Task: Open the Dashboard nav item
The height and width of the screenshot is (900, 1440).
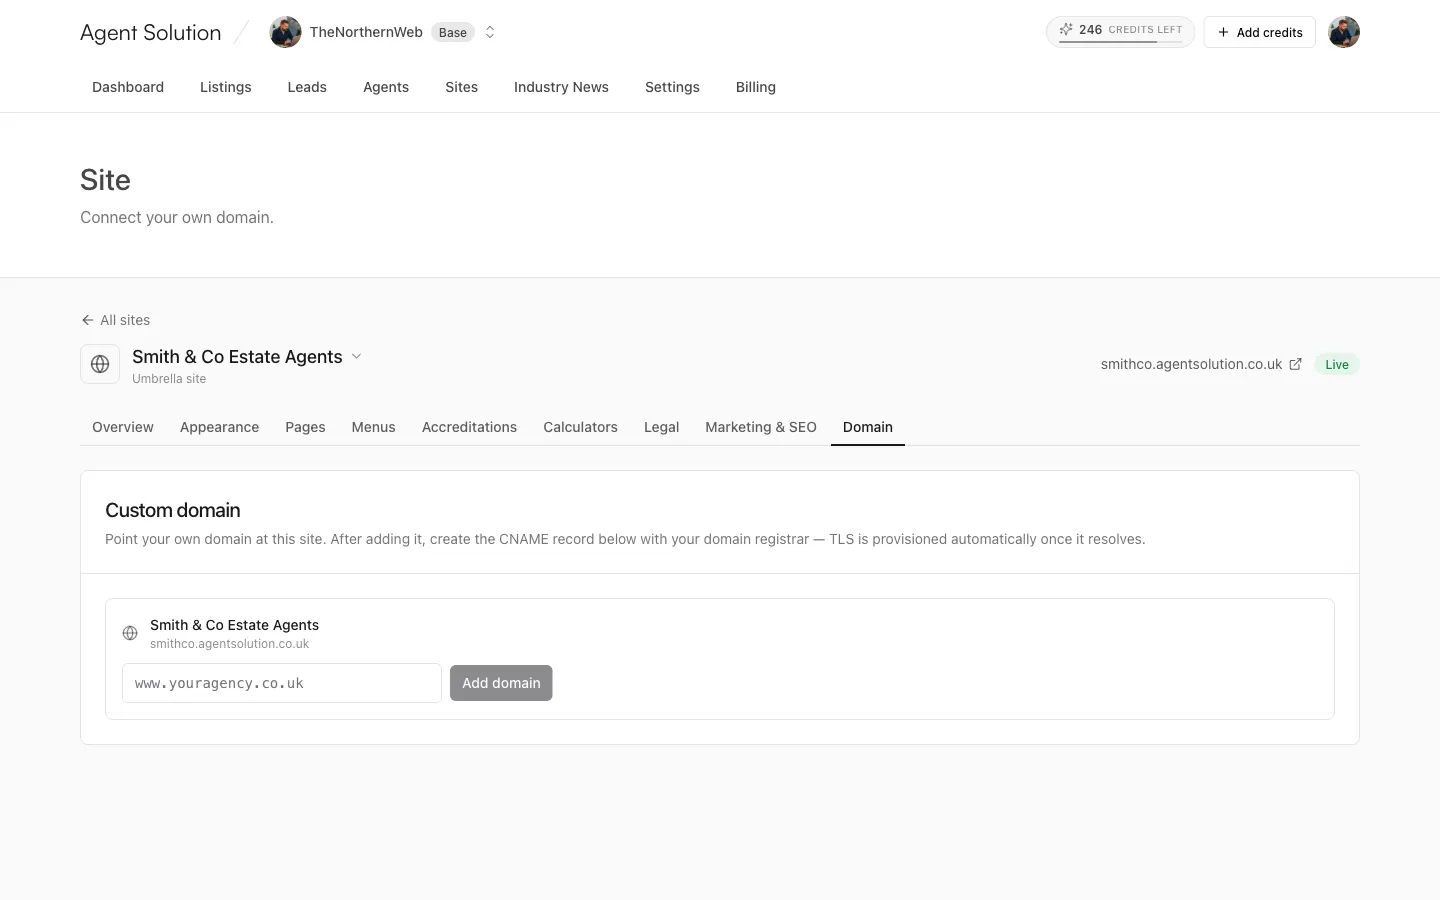Action: tap(128, 87)
